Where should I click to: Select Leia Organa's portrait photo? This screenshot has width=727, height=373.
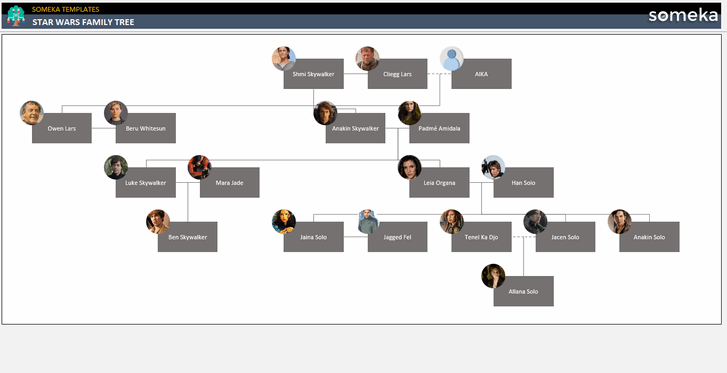coord(409,167)
